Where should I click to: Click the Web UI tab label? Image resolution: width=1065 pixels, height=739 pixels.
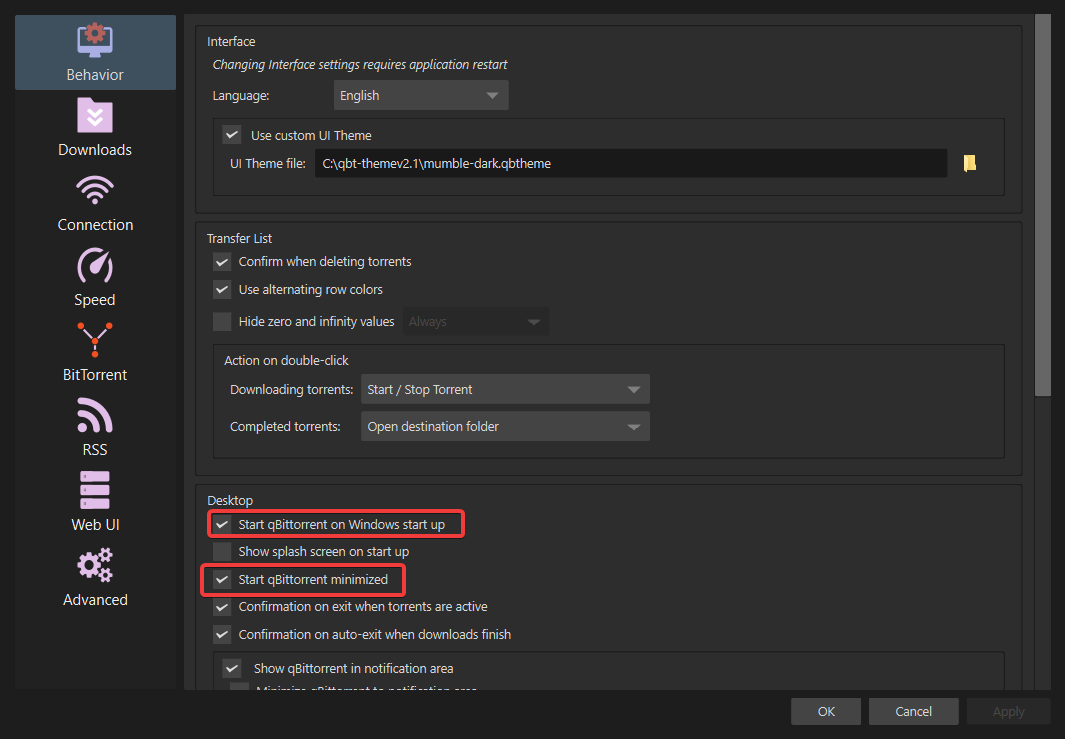point(95,524)
